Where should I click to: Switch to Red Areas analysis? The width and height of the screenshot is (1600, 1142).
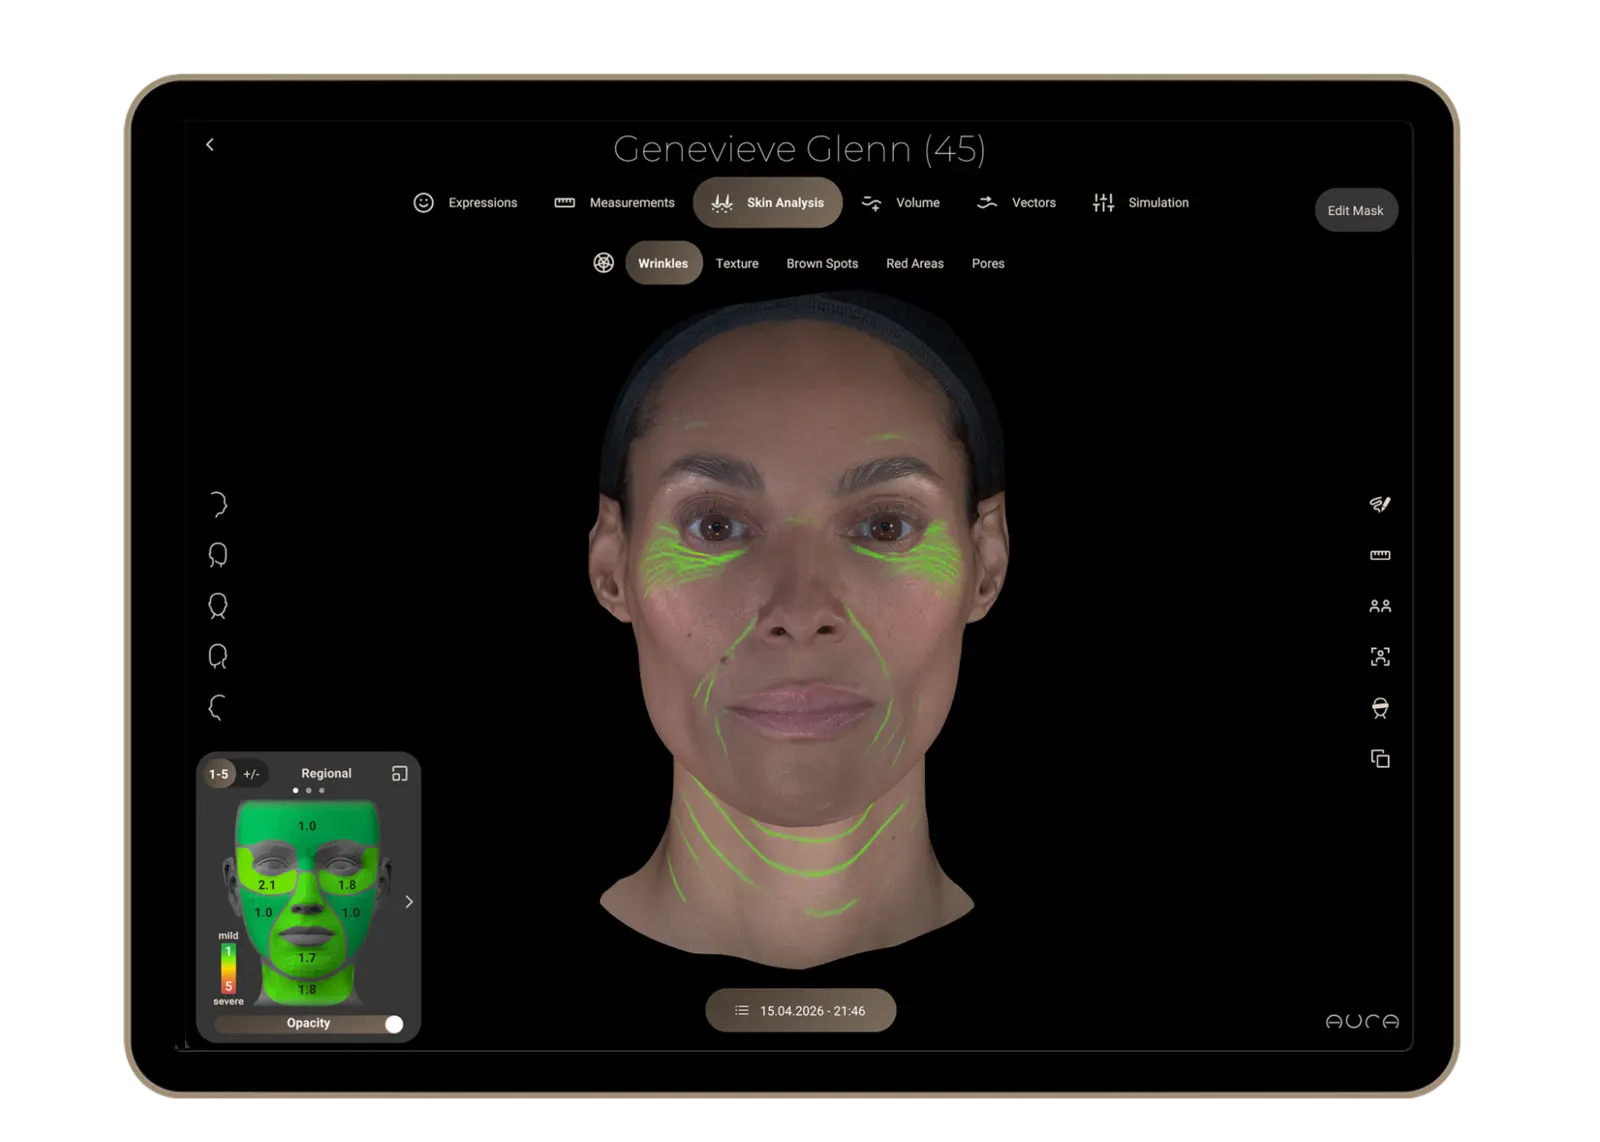point(915,264)
